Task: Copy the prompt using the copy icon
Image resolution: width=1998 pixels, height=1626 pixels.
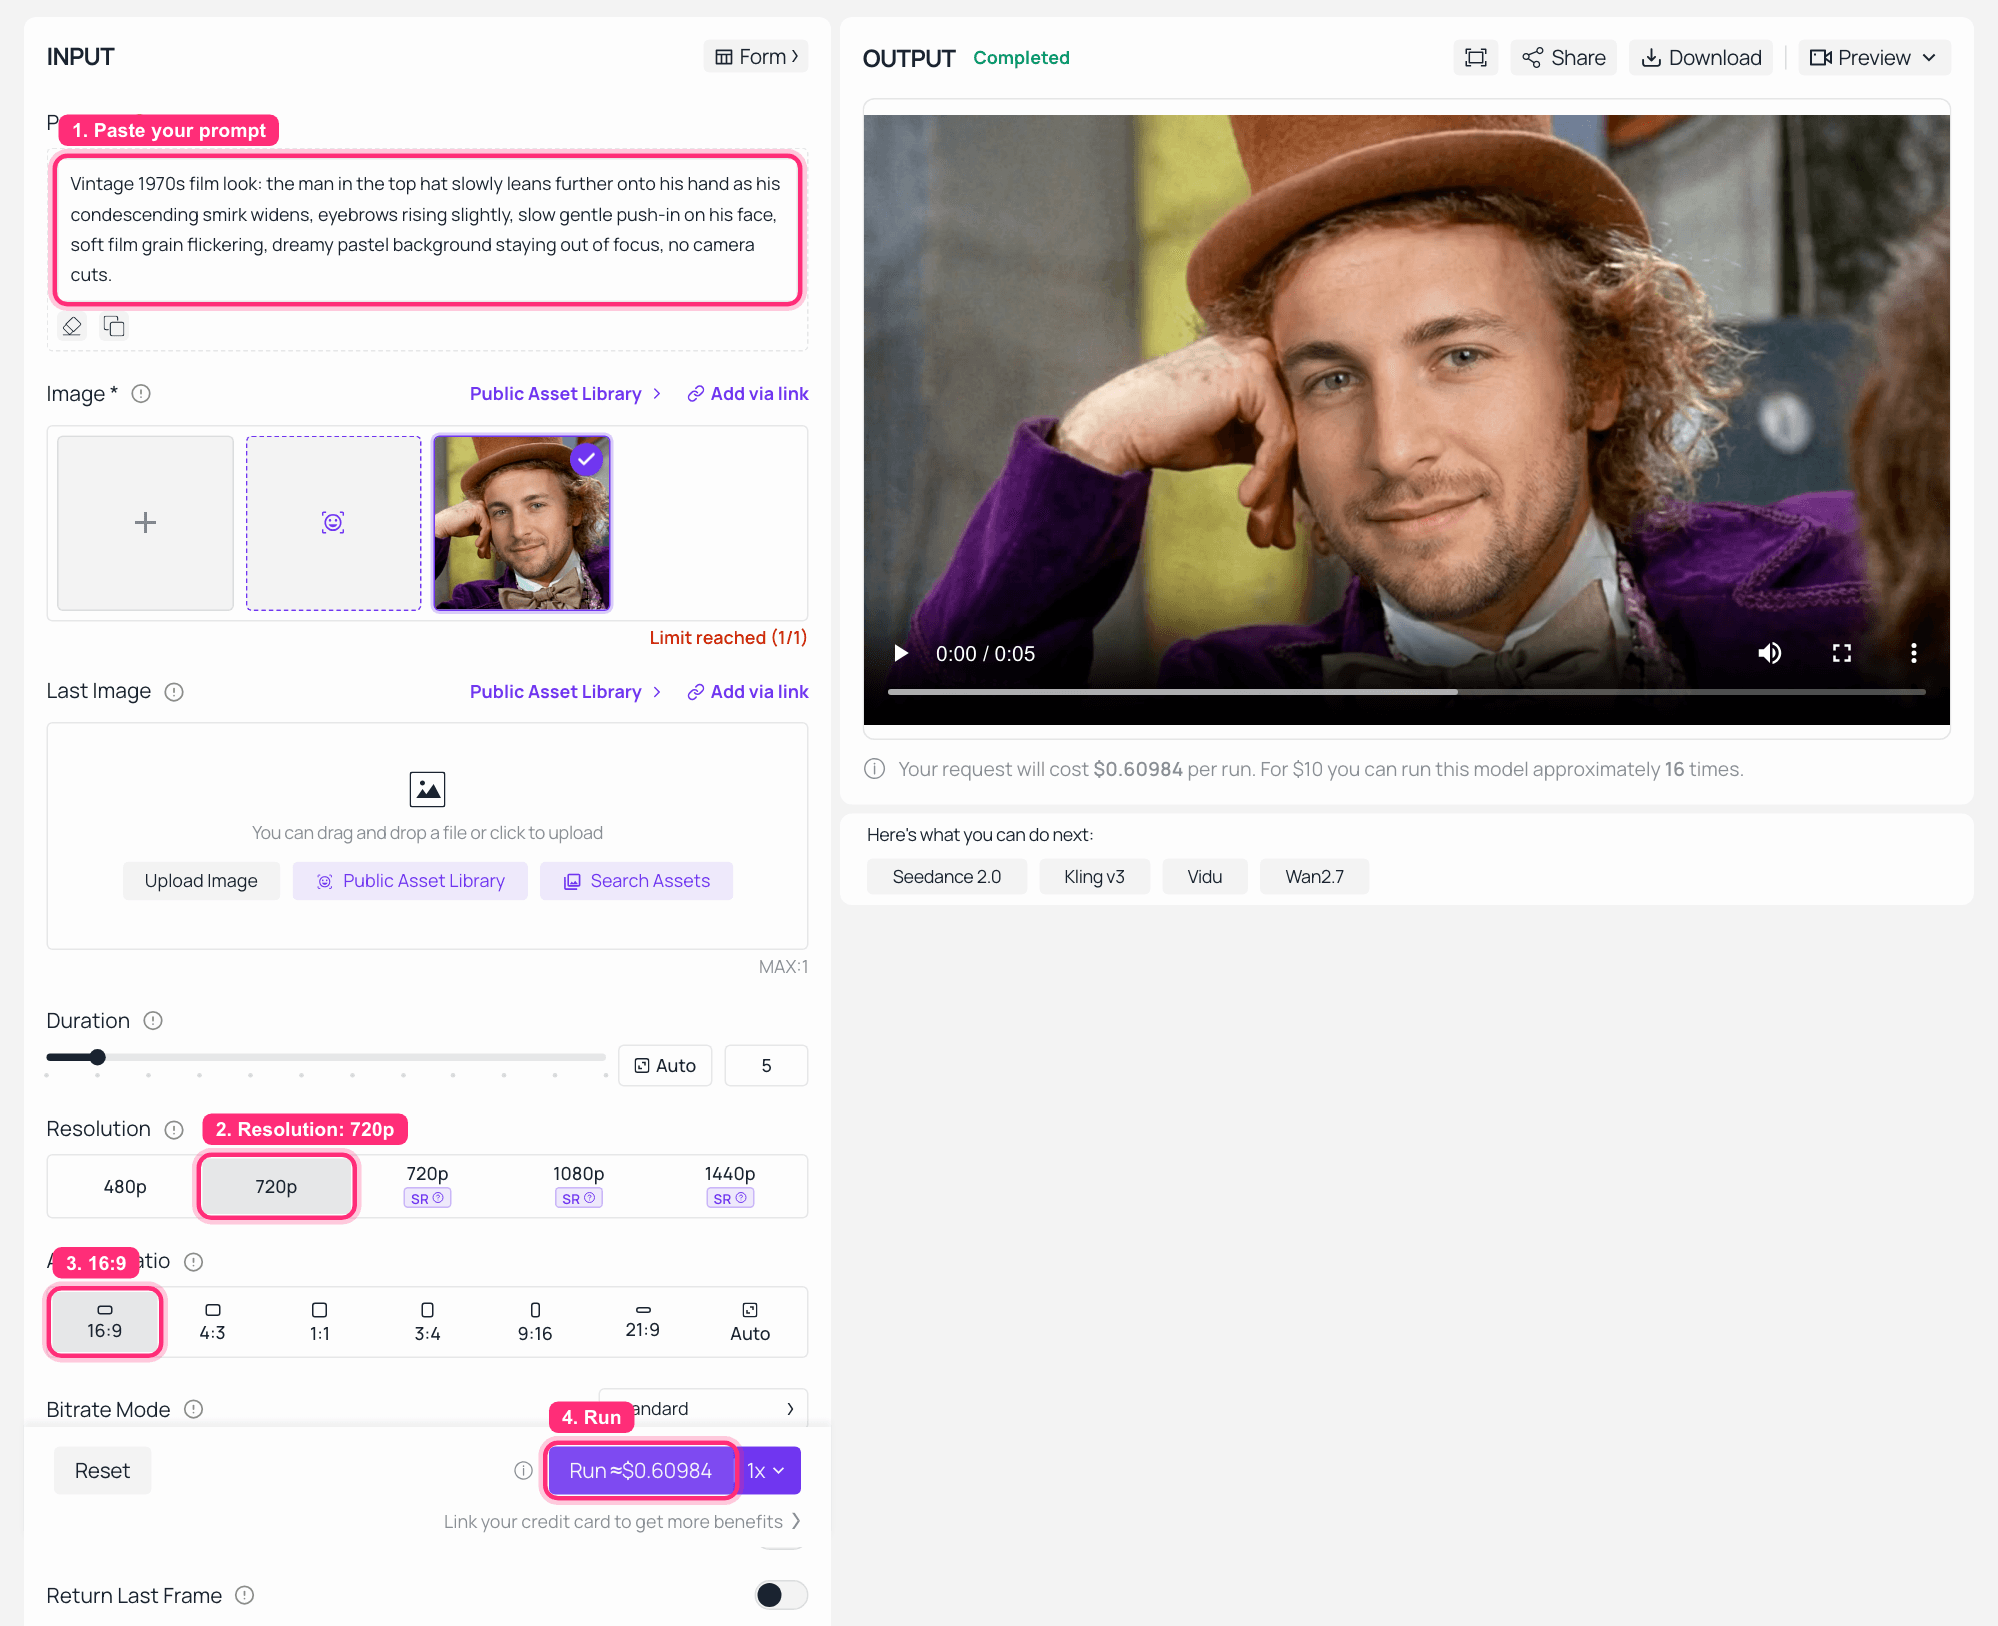Action: (x=114, y=326)
